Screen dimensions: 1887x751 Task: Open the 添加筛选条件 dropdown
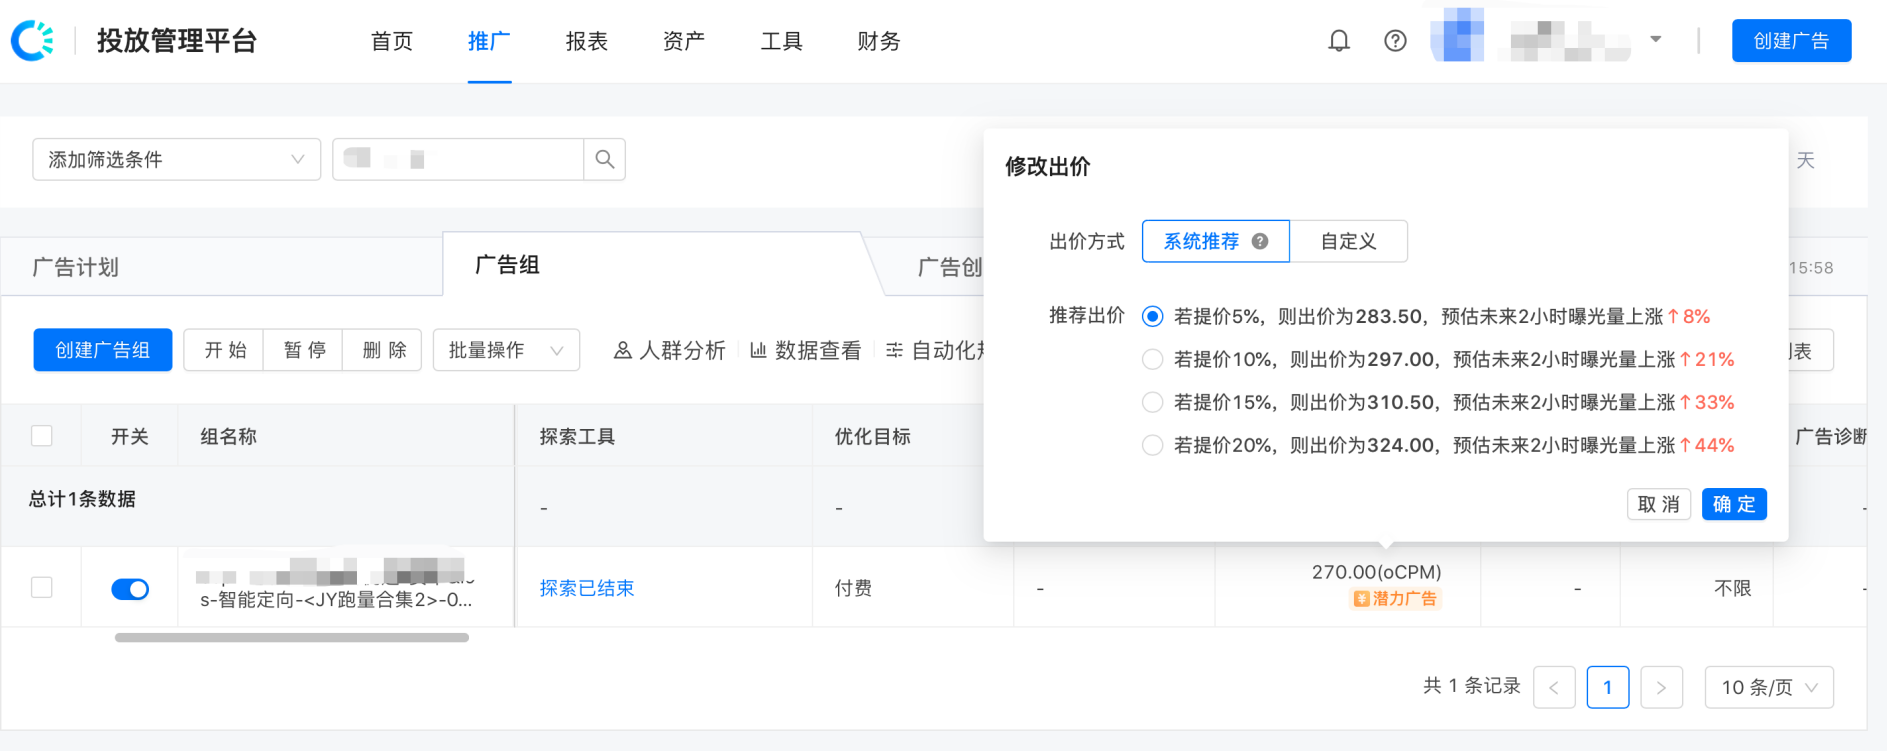(177, 159)
